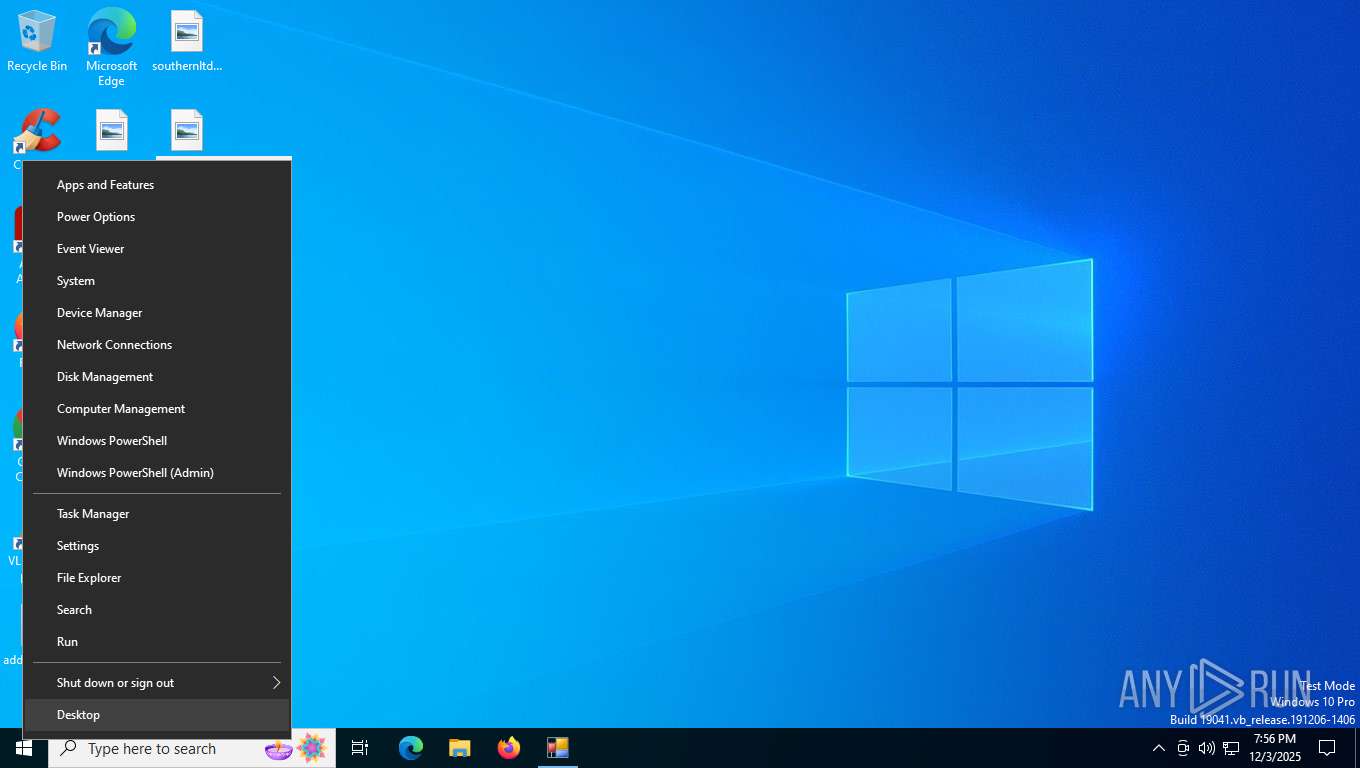Choose Apps and Features from the menu
Viewport: 1360px width, 768px height.
pyautogui.click(x=157, y=185)
